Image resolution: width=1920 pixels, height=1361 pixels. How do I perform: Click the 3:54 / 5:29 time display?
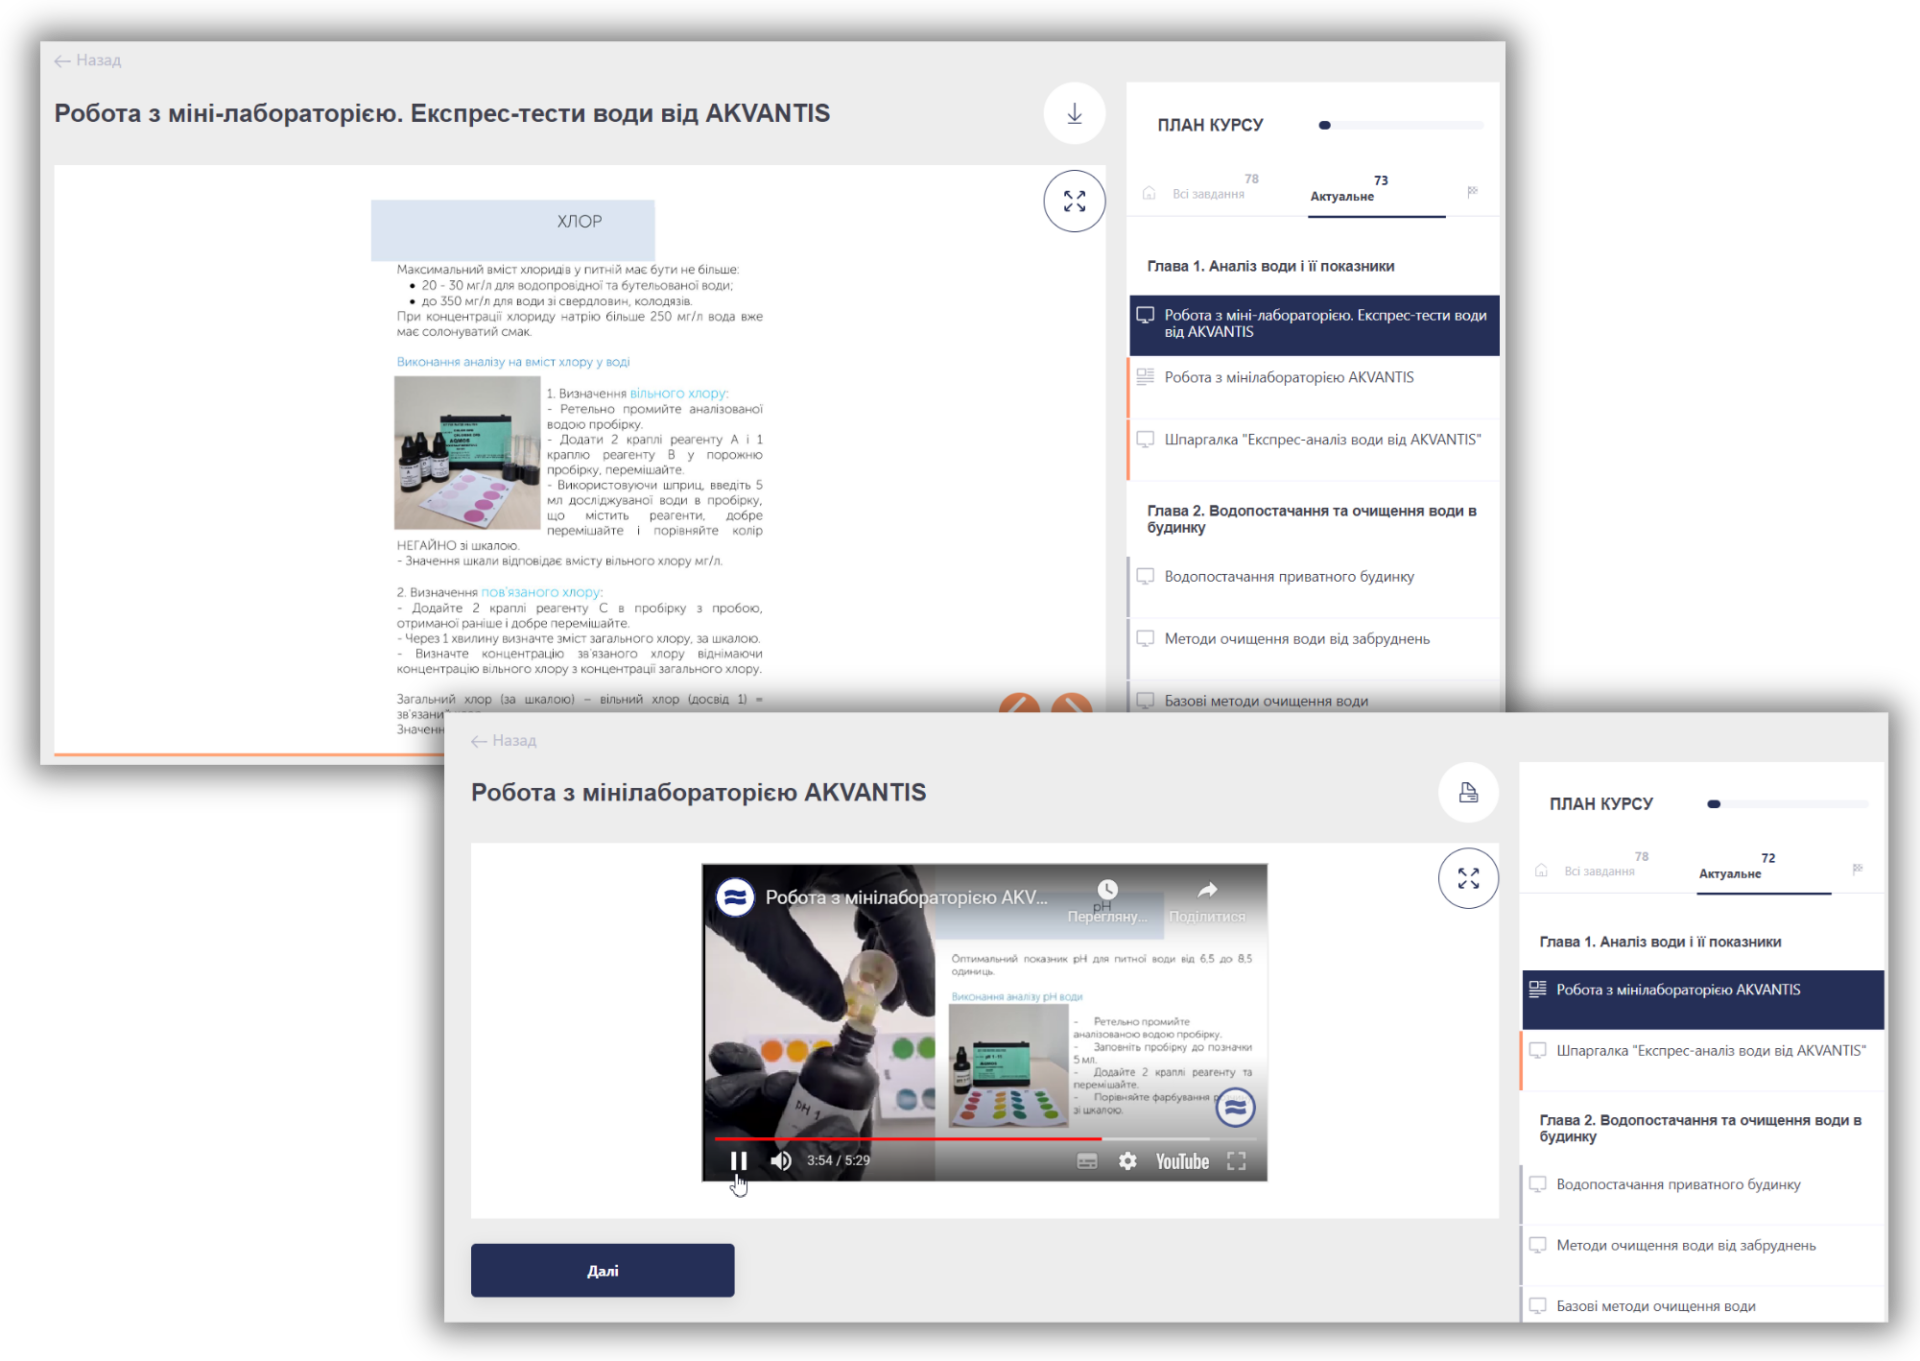point(838,1161)
